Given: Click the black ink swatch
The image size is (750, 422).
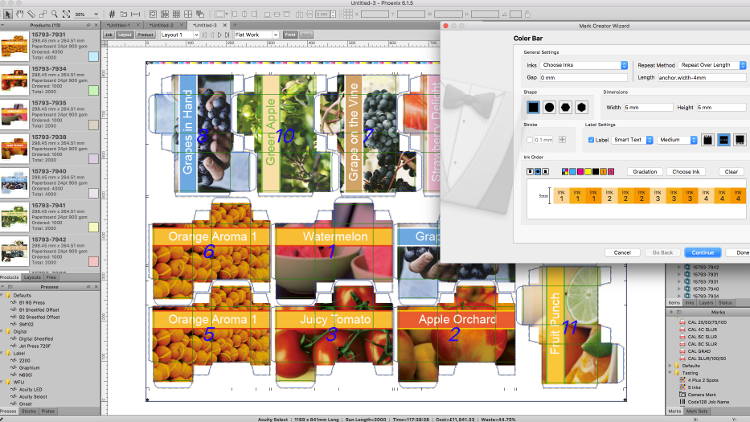Looking at the screenshot, I should pos(596,171).
